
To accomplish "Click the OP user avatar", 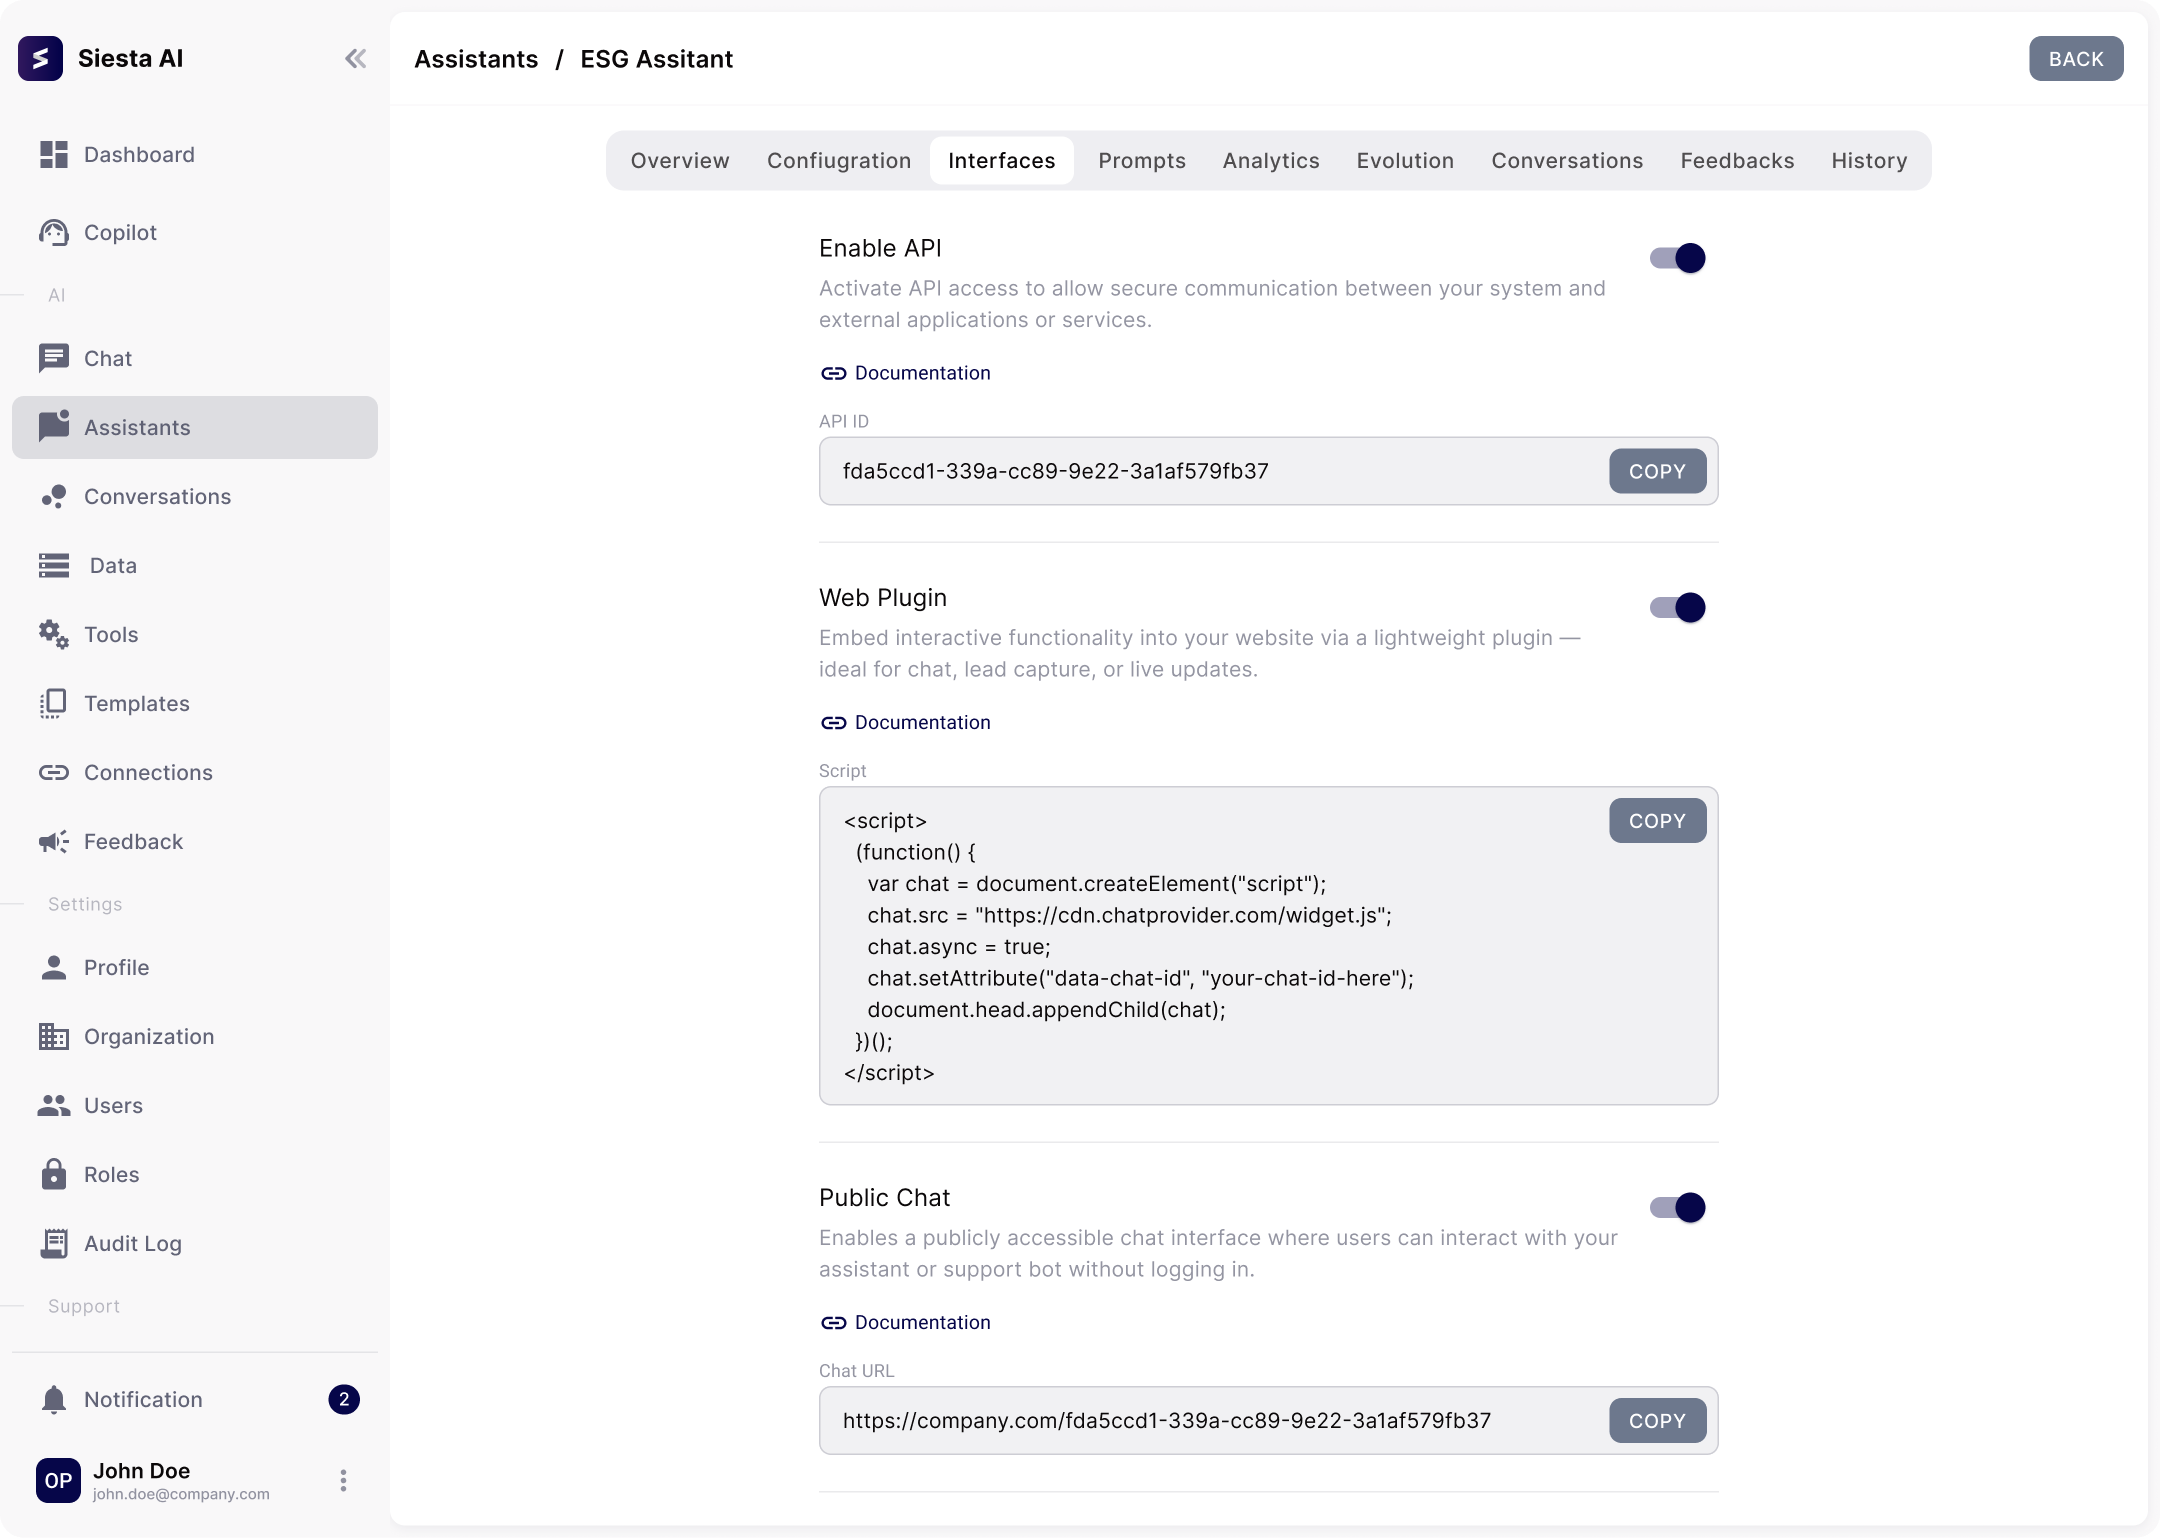I will point(58,1480).
